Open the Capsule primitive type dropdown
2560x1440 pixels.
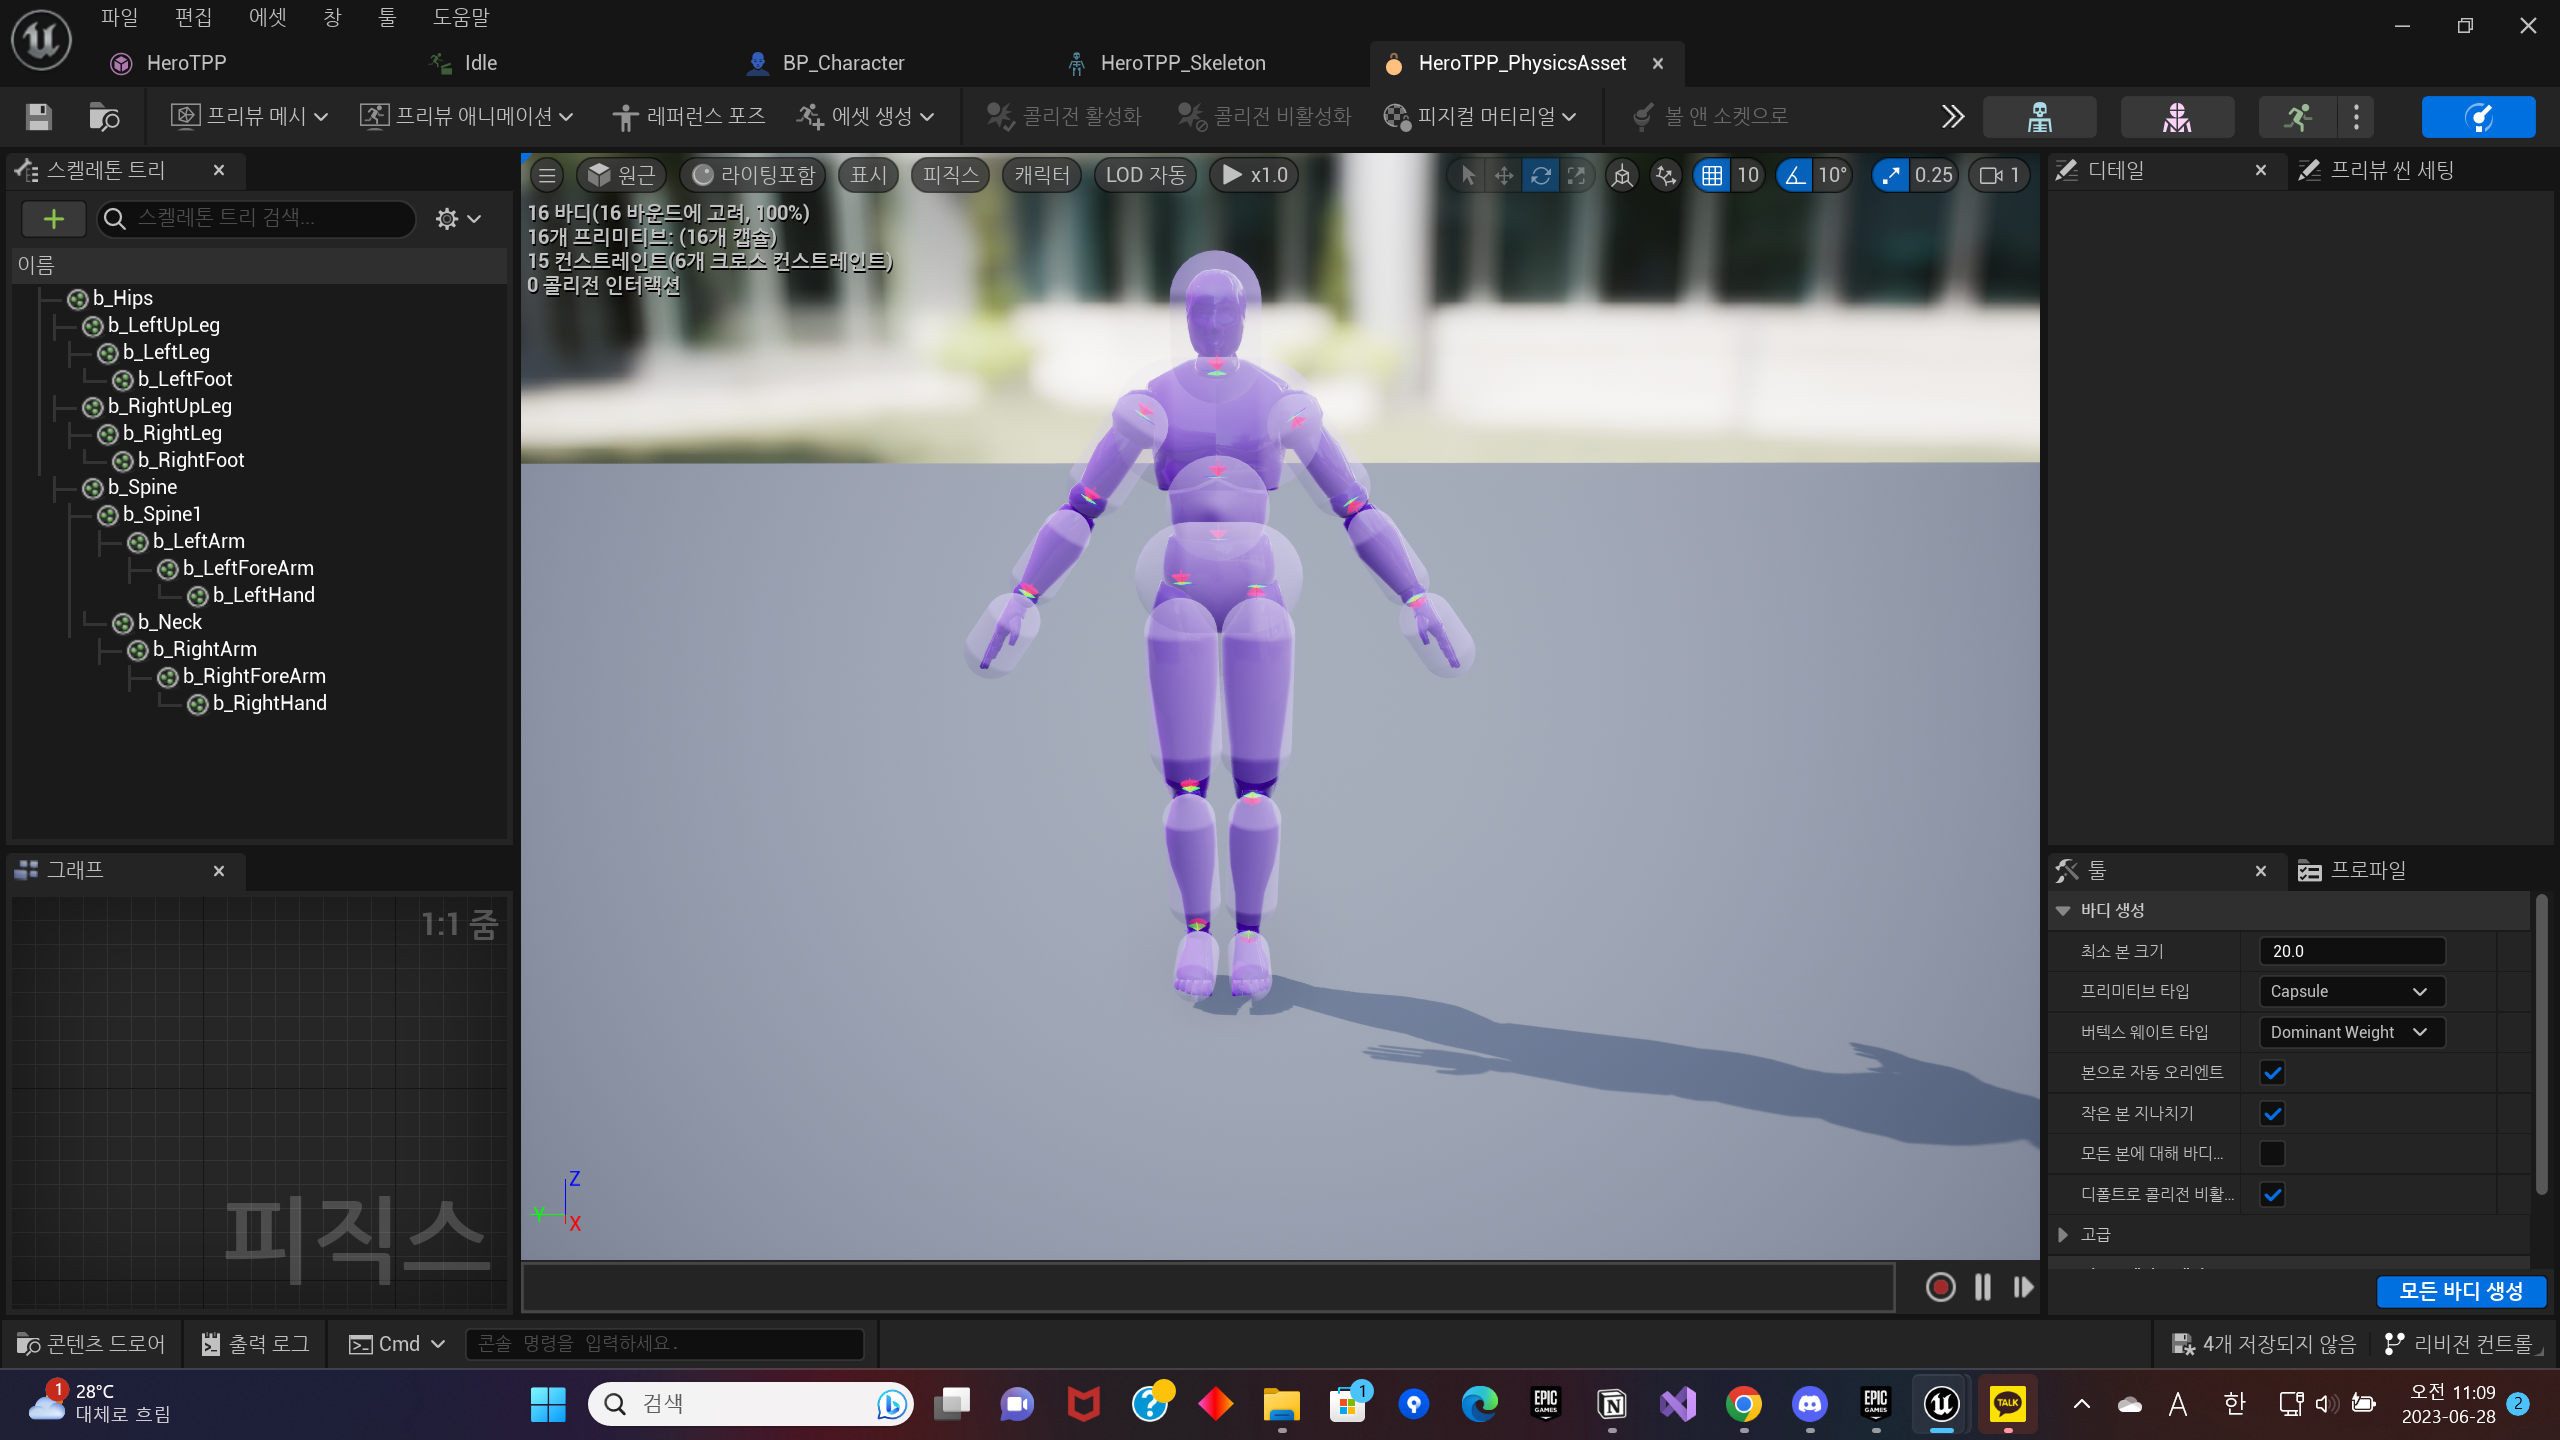pos(2351,991)
